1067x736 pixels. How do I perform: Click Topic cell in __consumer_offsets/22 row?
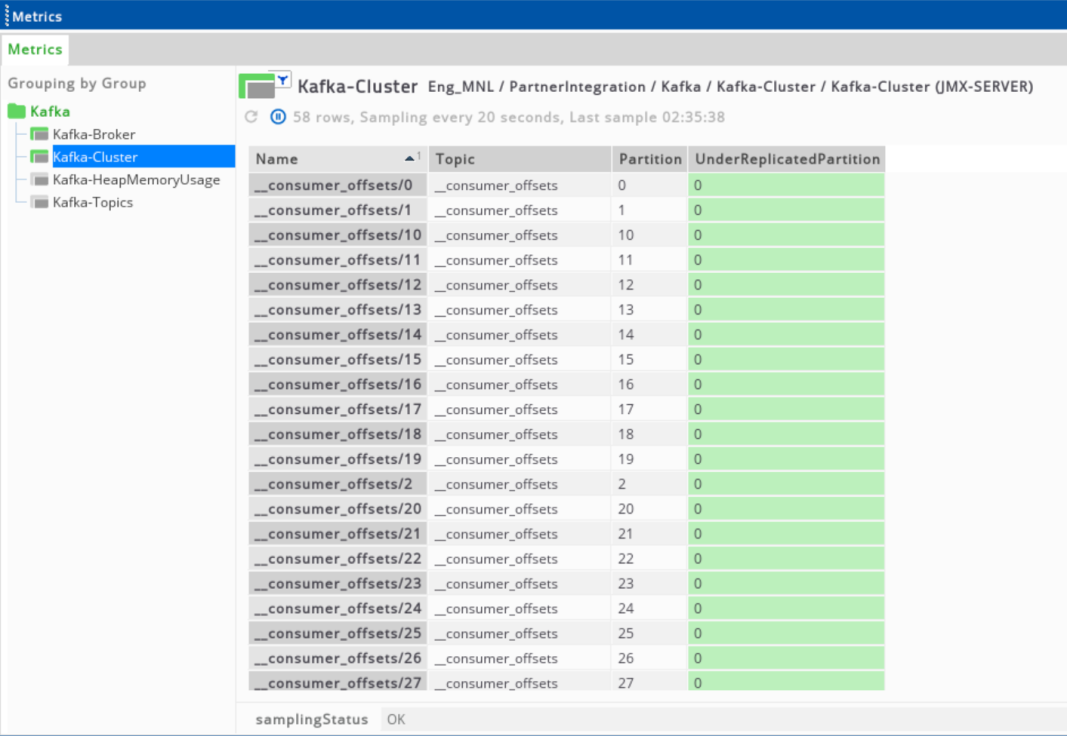520,558
